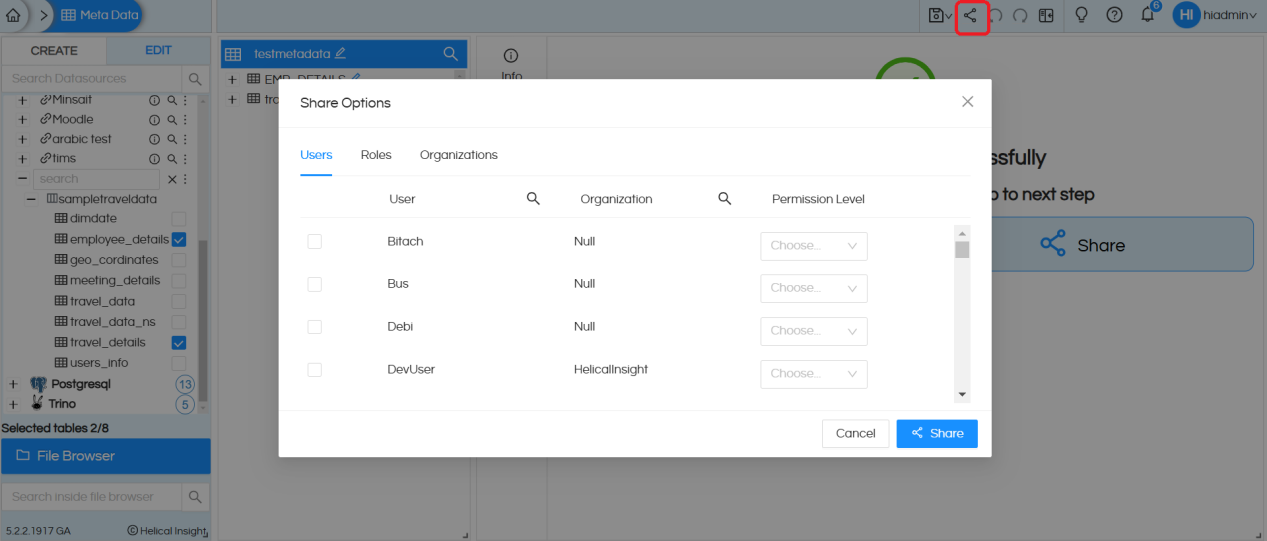Click the Search inside file browser field

coord(91,496)
